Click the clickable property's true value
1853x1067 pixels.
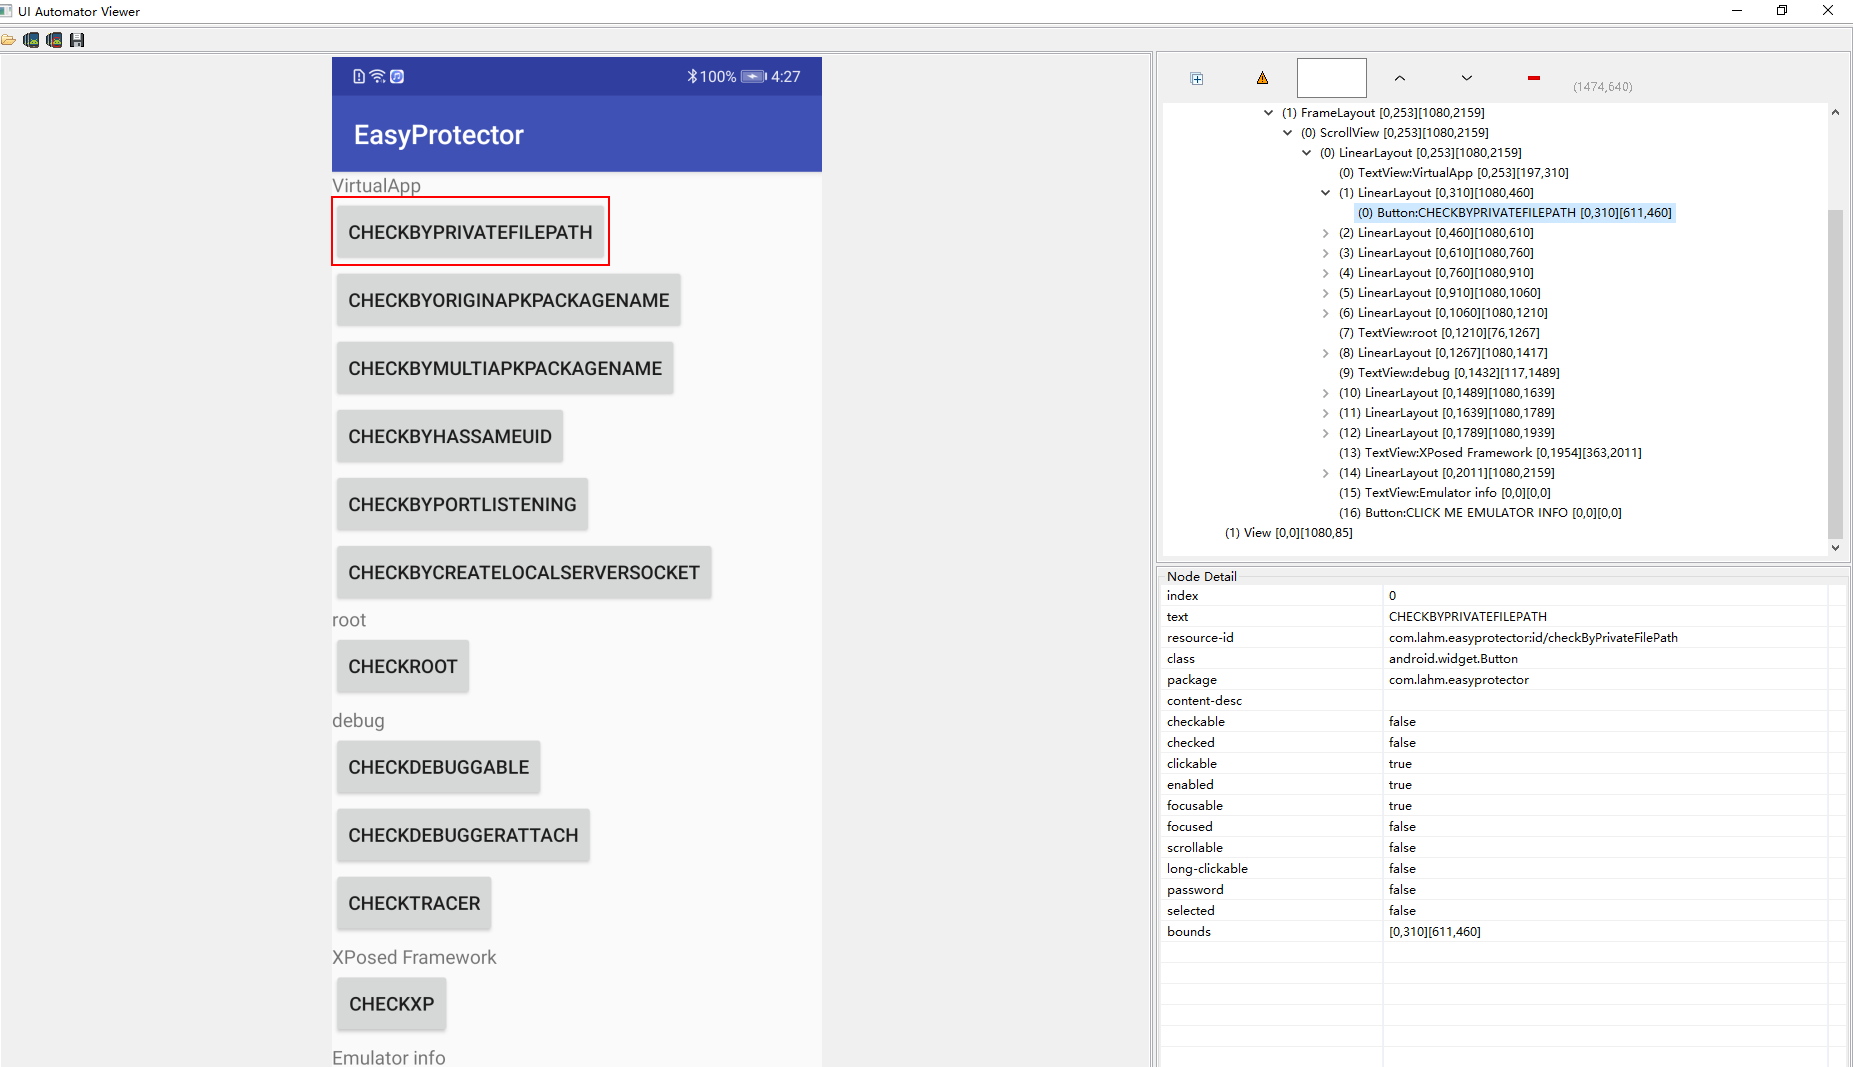pyautogui.click(x=1400, y=764)
